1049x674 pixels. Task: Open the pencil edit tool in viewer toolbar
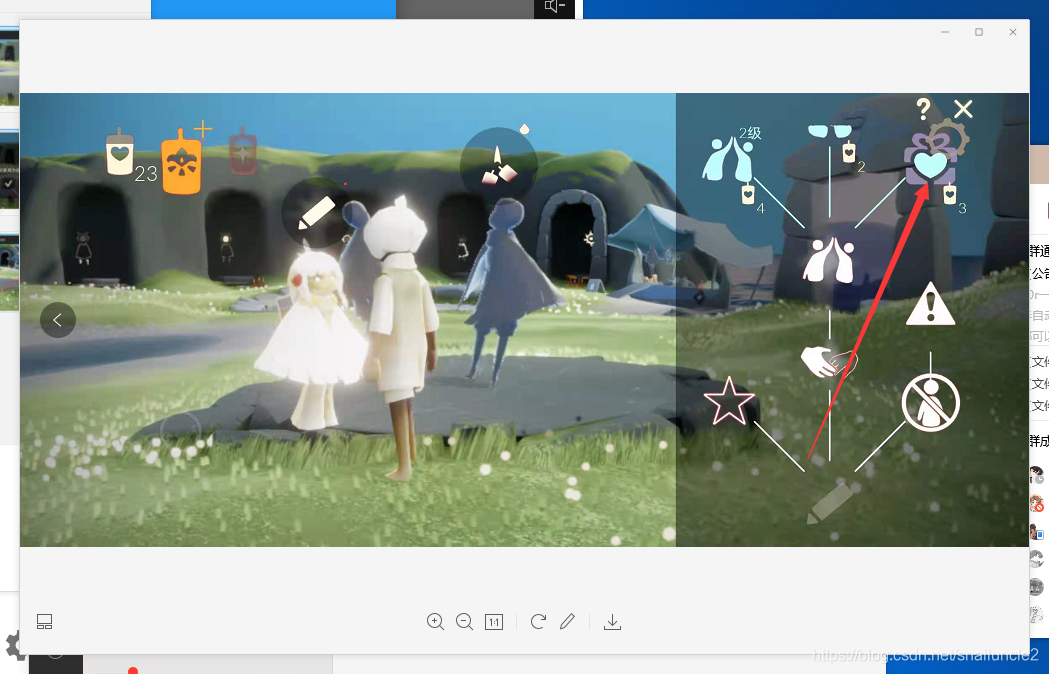coord(567,622)
